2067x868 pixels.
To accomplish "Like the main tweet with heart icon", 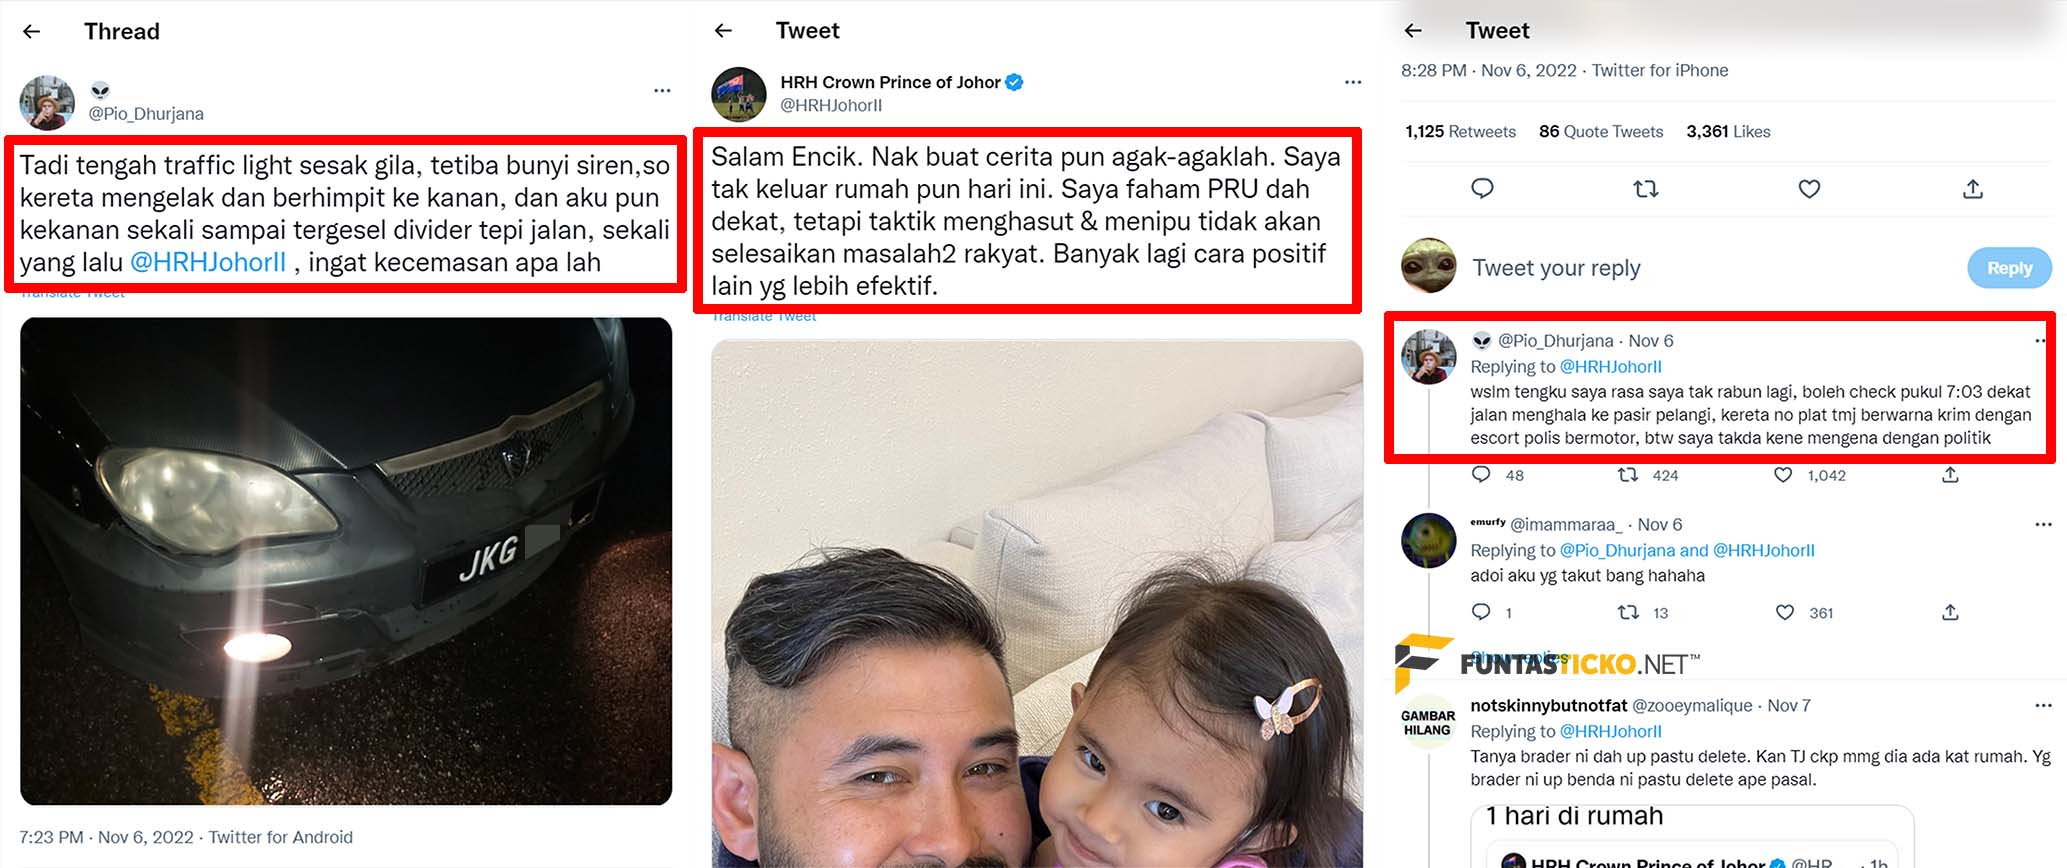I will (x=1809, y=188).
